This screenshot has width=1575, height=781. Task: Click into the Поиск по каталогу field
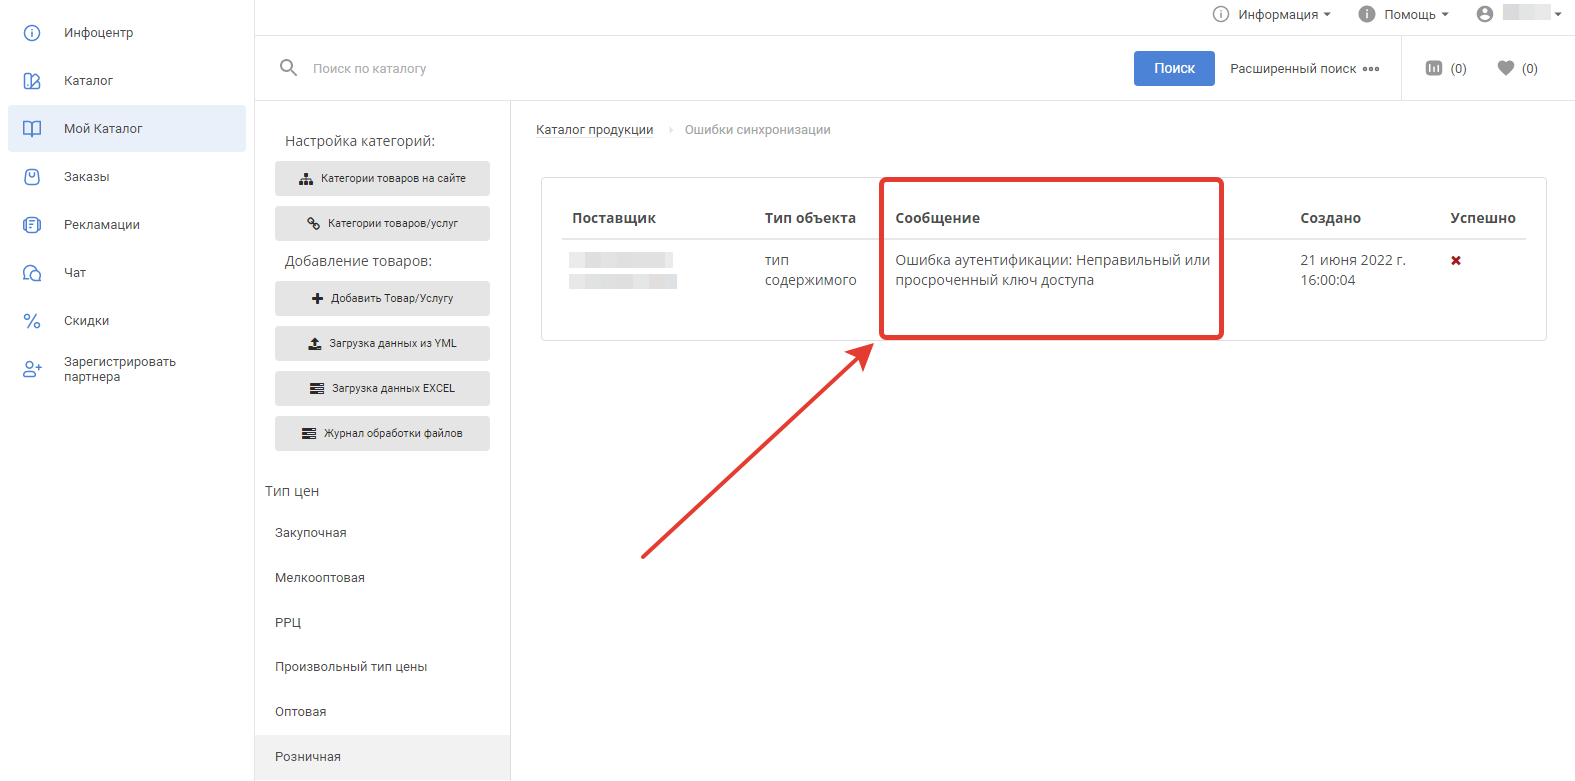700,69
